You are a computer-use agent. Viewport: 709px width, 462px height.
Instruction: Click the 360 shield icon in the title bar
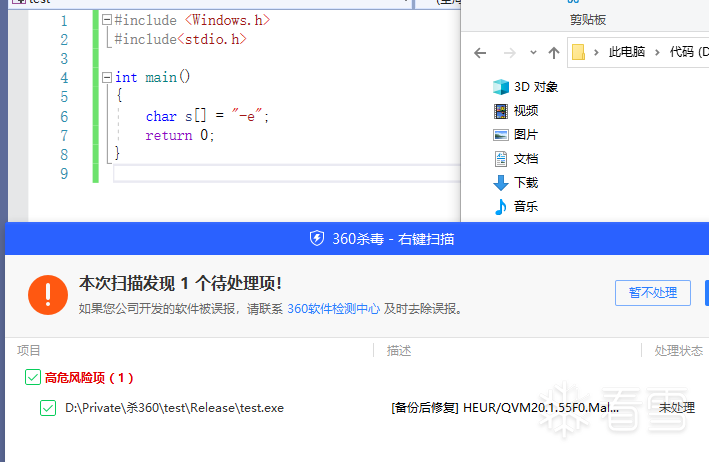click(x=317, y=238)
